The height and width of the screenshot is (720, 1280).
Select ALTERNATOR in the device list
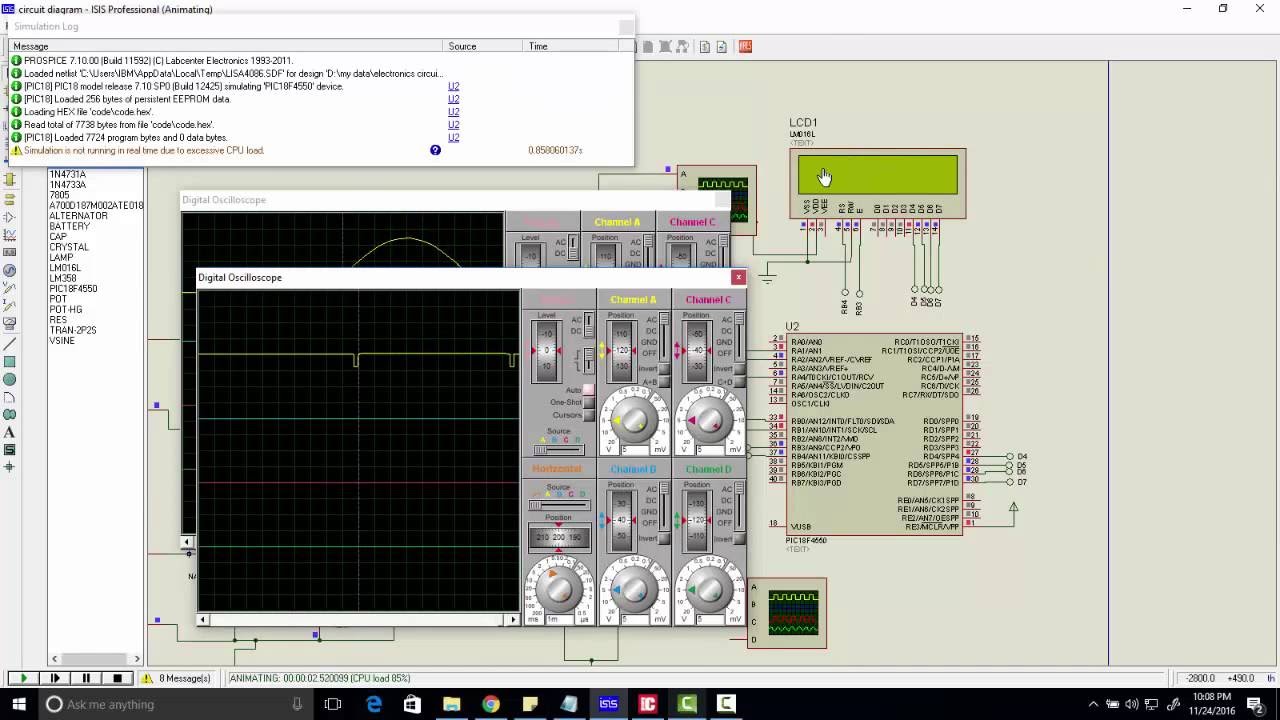(x=78, y=216)
